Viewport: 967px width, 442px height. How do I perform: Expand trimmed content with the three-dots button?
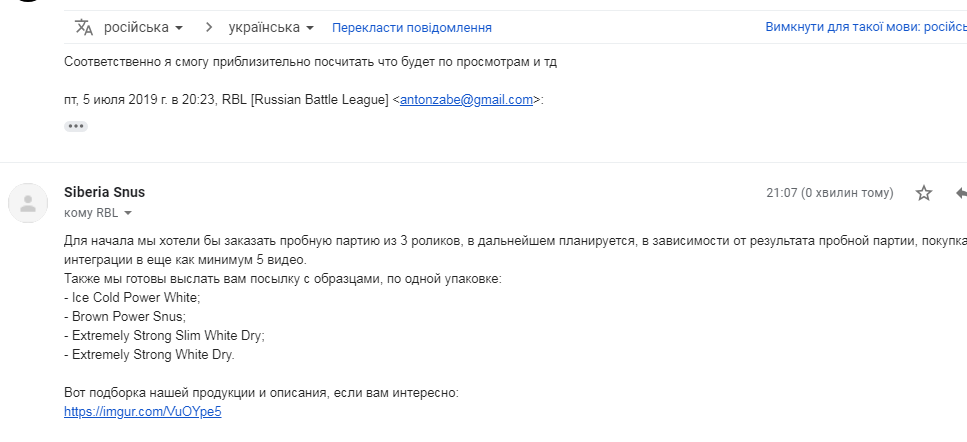pos(76,126)
